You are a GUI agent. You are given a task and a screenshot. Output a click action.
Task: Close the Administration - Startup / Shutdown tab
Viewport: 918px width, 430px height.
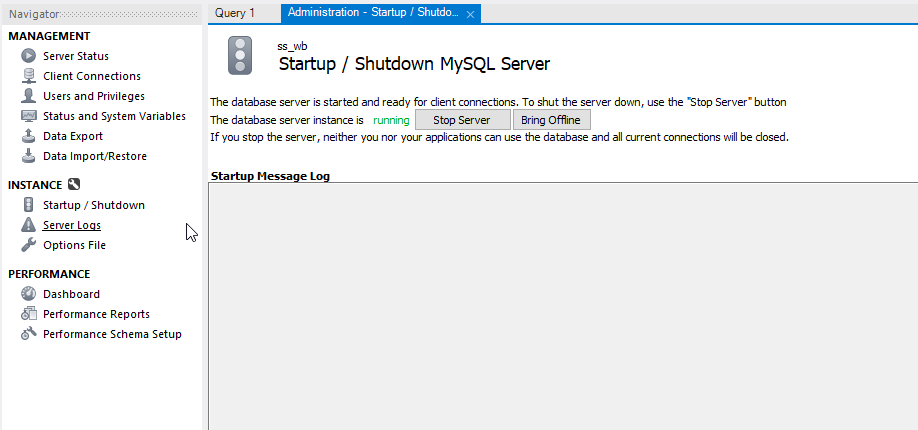coord(470,15)
